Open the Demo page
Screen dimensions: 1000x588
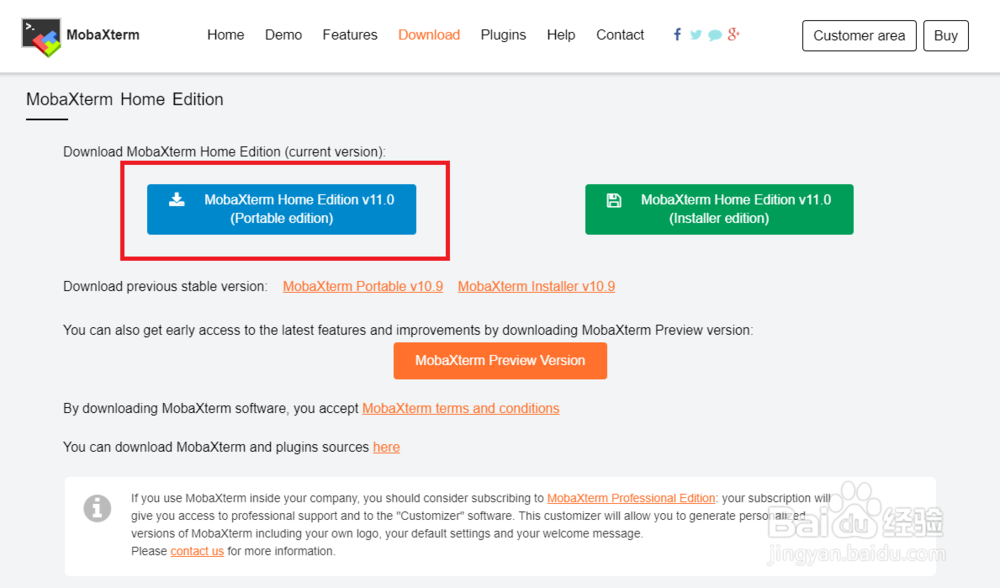[284, 35]
